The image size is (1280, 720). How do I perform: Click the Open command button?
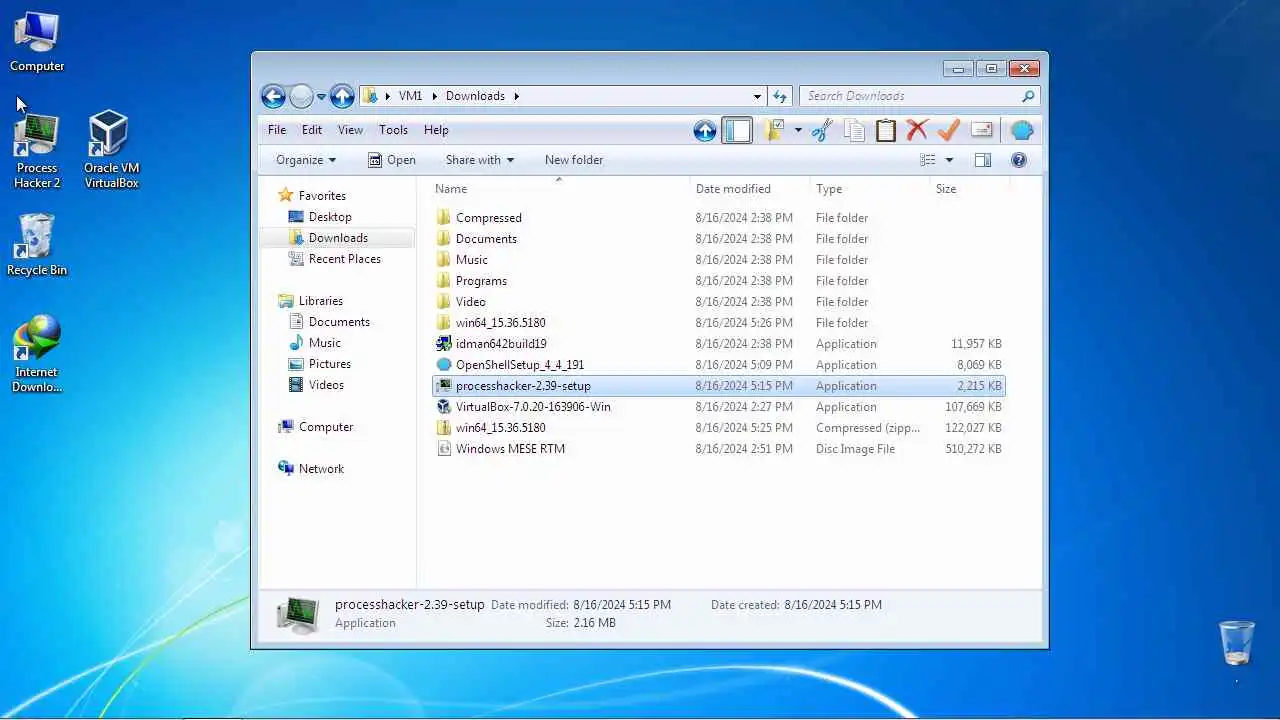[x=392, y=160]
